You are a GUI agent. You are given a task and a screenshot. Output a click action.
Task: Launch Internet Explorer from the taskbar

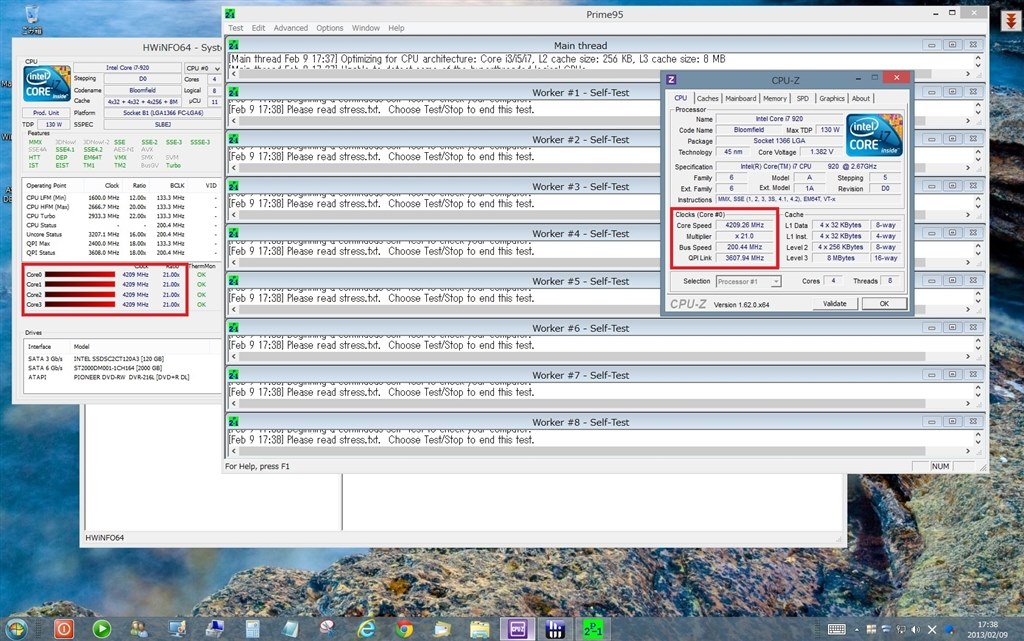tap(366, 628)
